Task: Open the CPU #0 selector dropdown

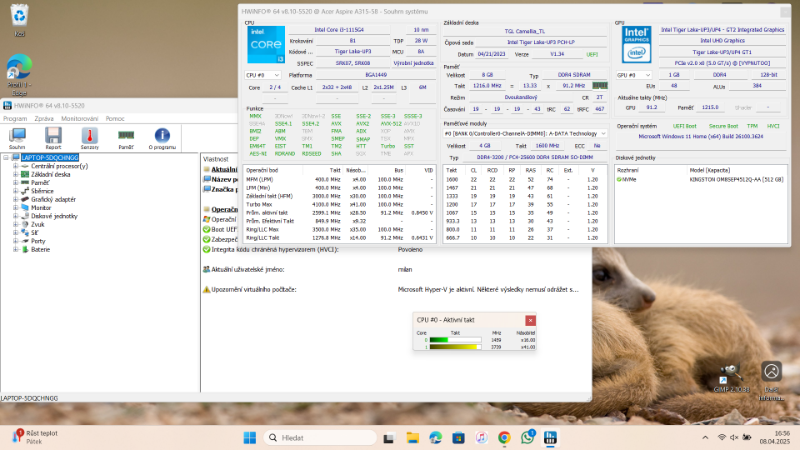Action: tap(263, 75)
